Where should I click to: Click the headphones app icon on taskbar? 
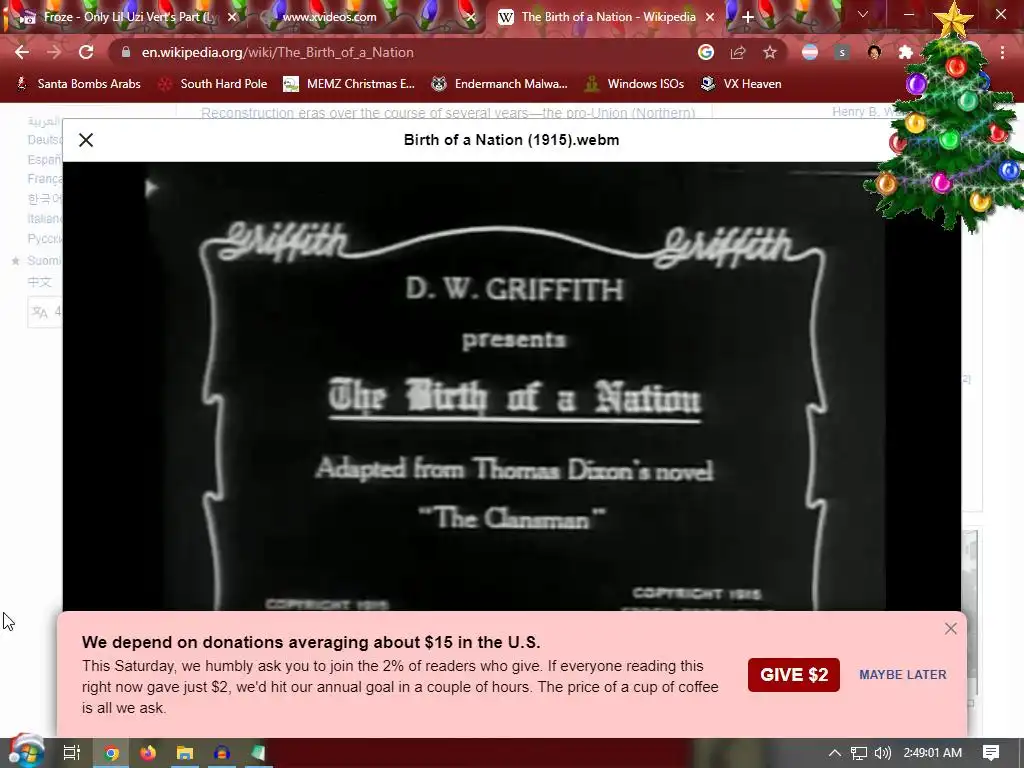pos(221,753)
